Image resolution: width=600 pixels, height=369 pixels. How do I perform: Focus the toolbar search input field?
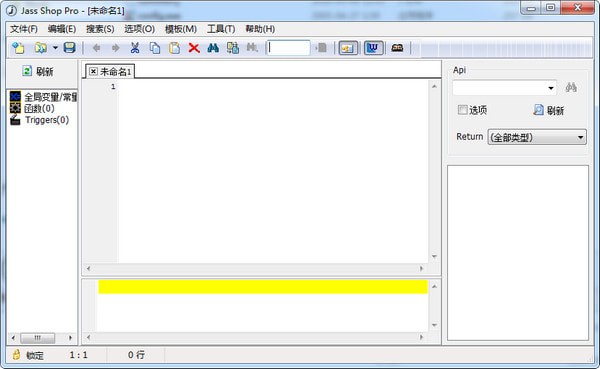289,48
